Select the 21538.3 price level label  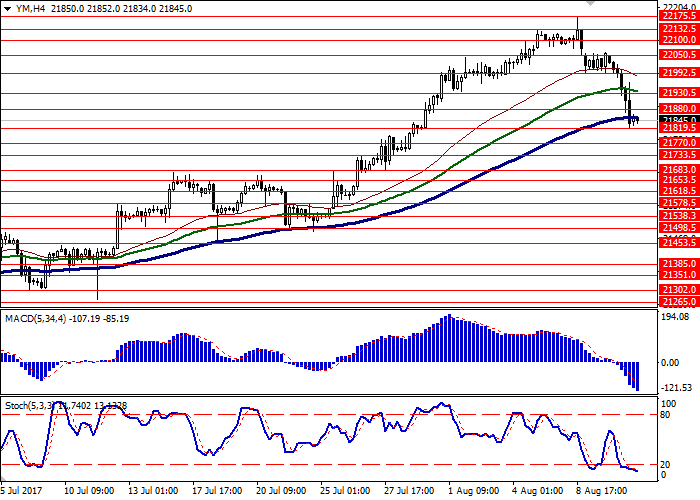click(679, 216)
